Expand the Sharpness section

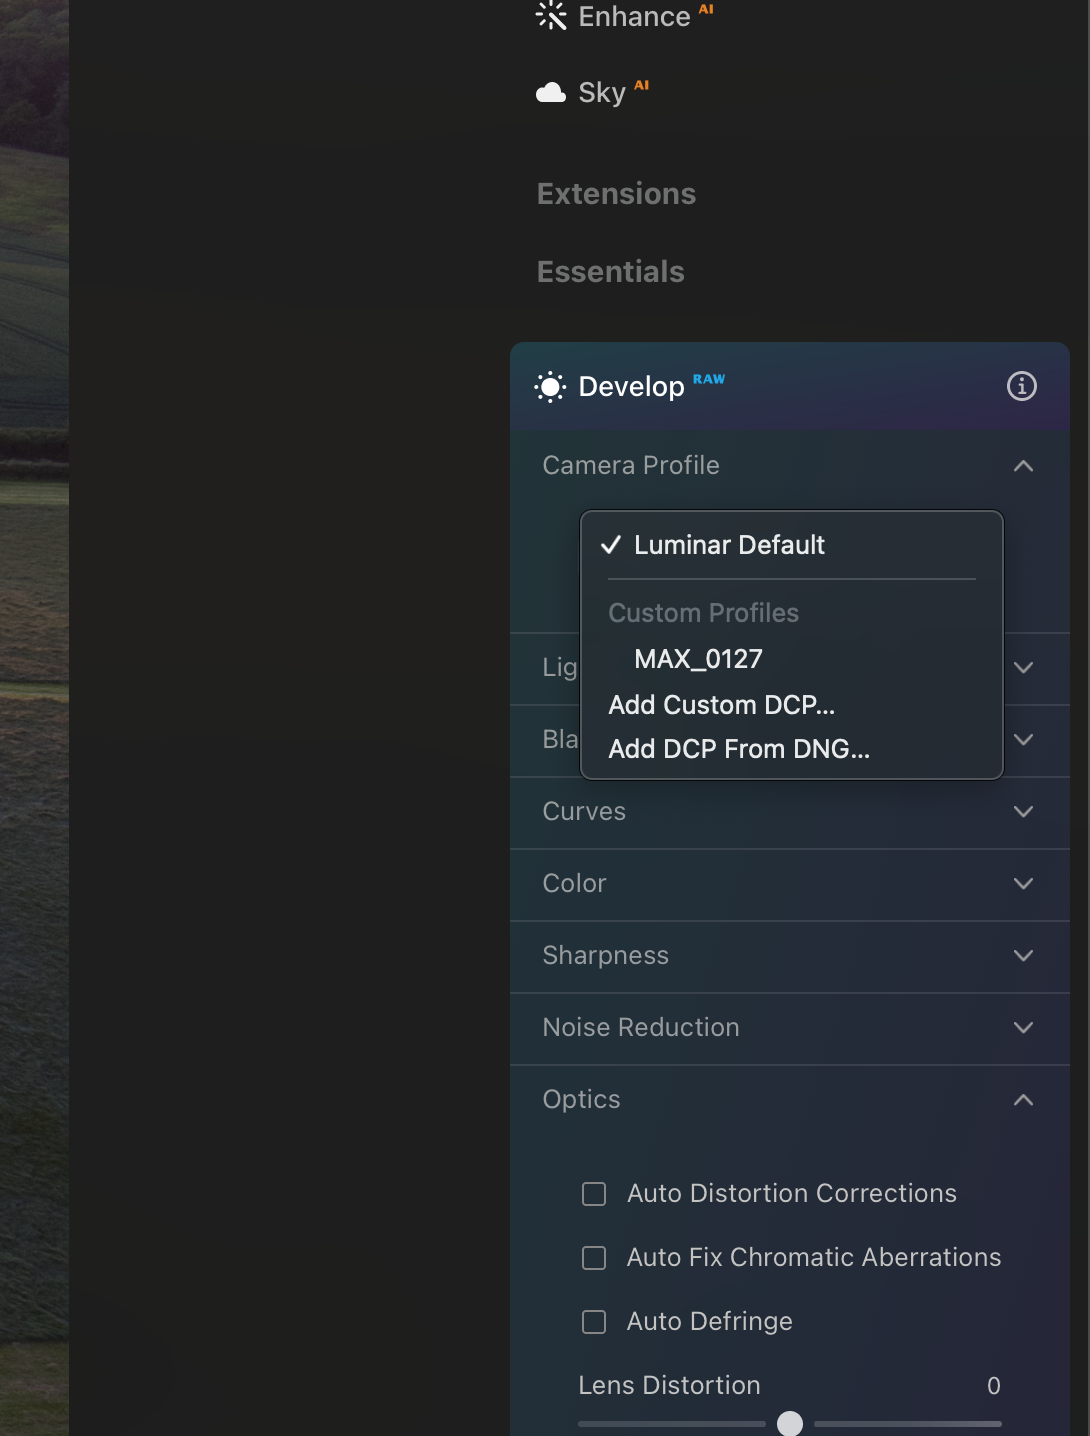click(x=790, y=956)
